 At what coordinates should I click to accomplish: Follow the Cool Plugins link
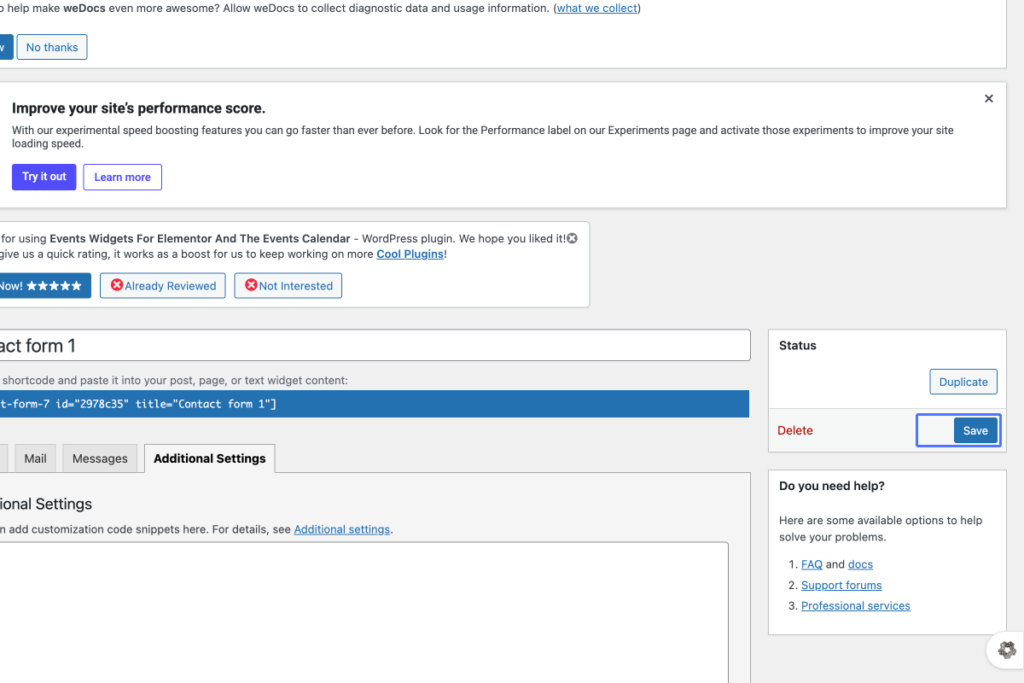pos(409,254)
